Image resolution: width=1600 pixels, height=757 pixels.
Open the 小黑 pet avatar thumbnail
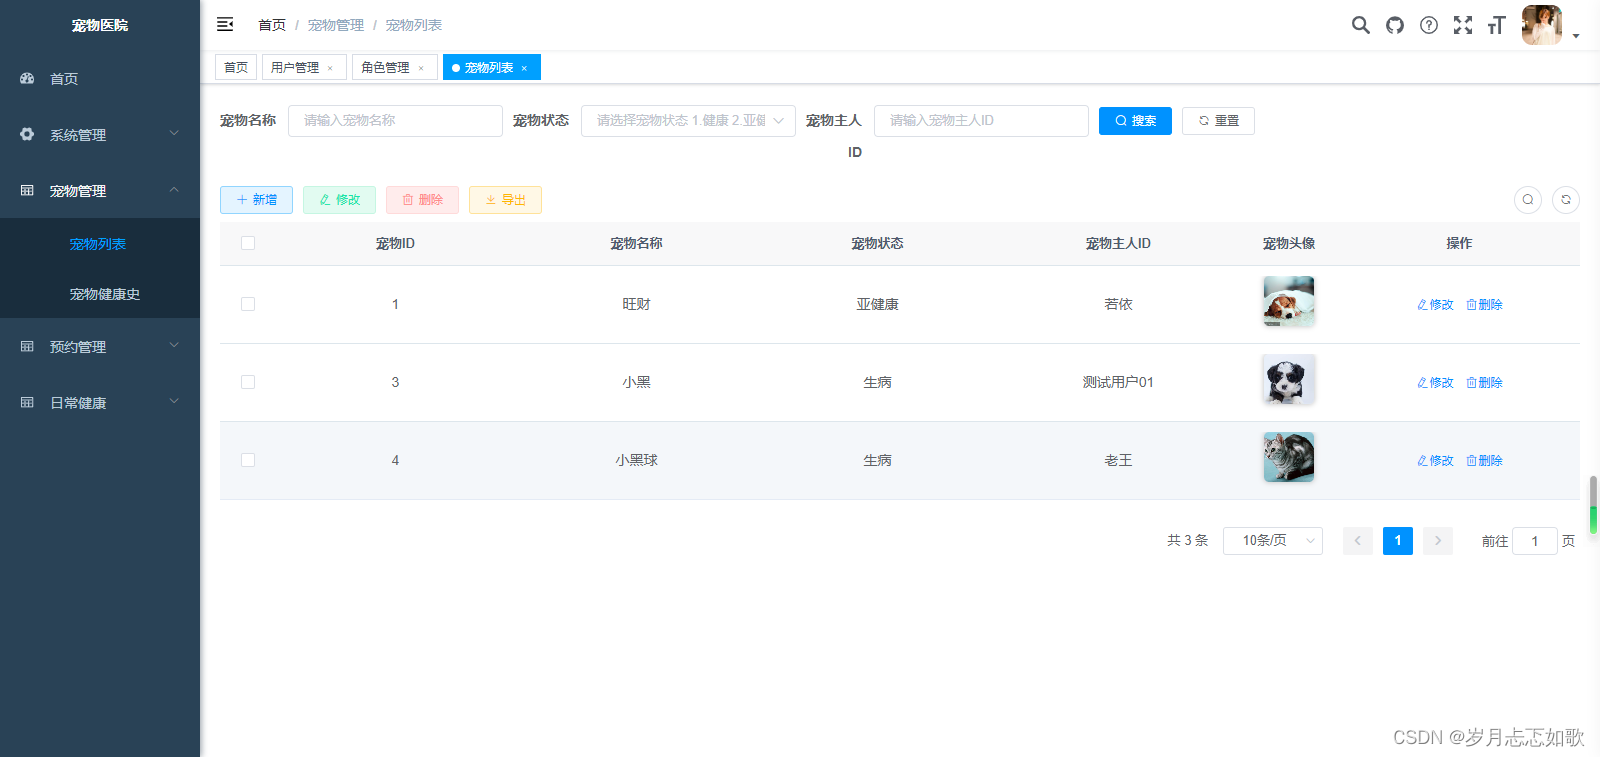click(1289, 379)
